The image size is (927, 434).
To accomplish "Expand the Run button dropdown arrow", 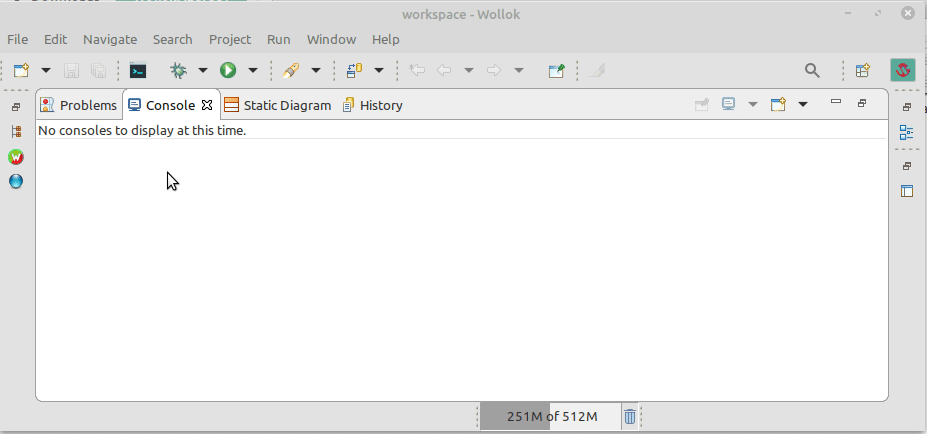I will pyautogui.click(x=253, y=71).
